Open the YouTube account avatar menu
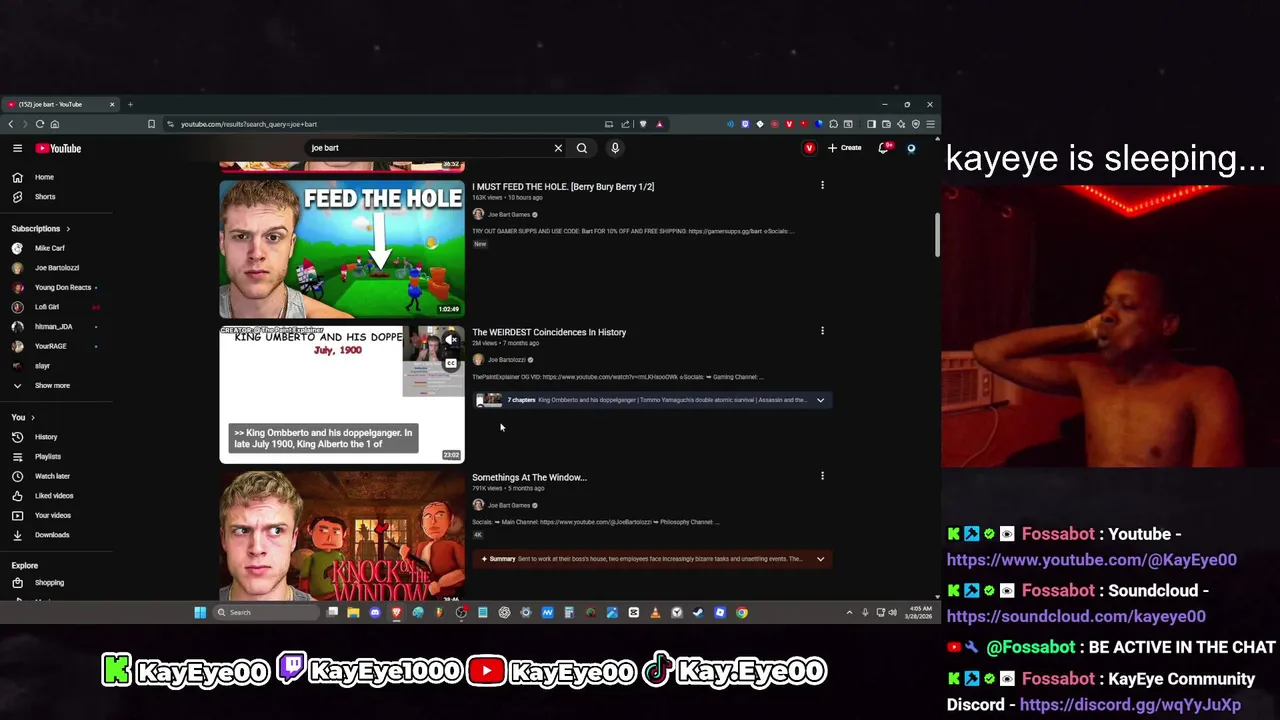The image size is (1280, 720). click(911, 148)
